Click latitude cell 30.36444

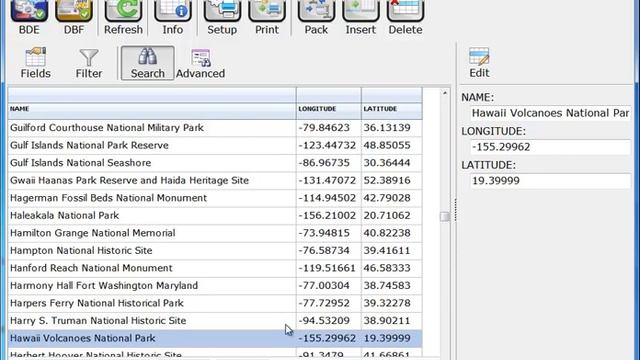pyautogui.click(x=392, y=163)
